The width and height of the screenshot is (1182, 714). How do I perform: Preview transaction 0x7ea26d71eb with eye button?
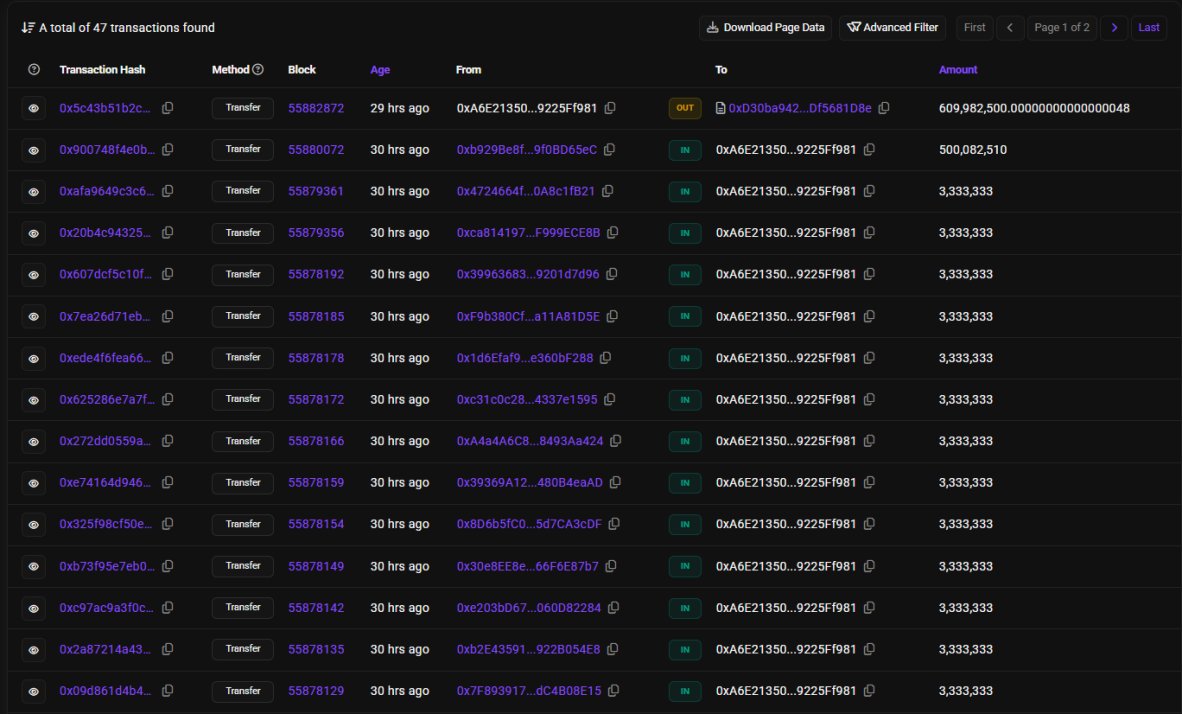(34, 317)
